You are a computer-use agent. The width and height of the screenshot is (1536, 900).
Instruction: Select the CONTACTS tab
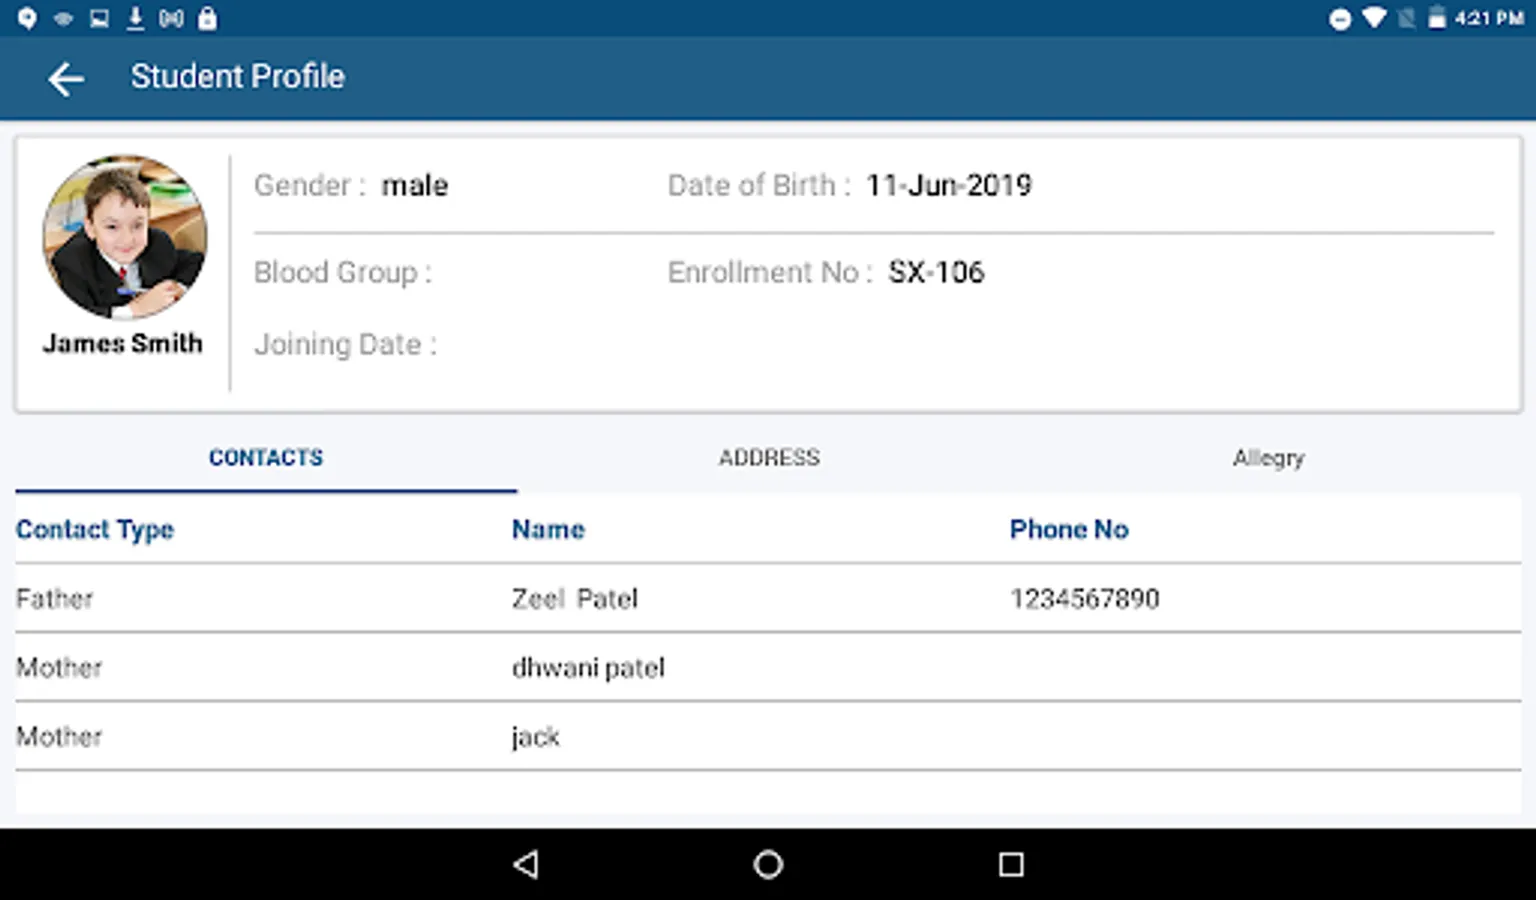[266, 458]
